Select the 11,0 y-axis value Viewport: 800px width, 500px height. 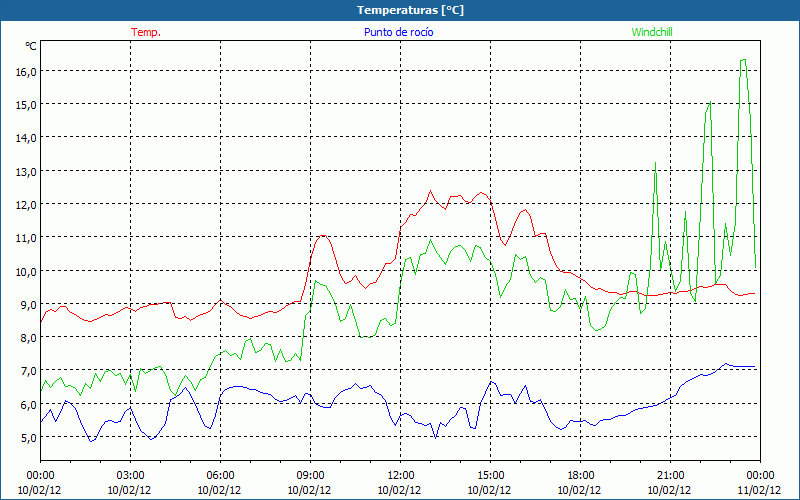[26, 238]
